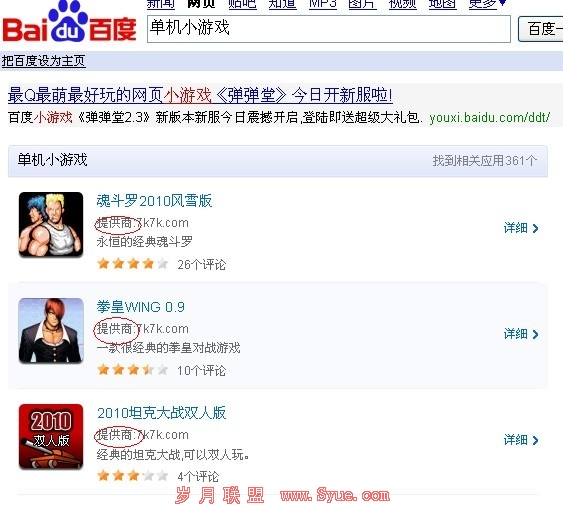Open the 2010坦克大战双人版 red tank icon

click(x=51, y=436)
